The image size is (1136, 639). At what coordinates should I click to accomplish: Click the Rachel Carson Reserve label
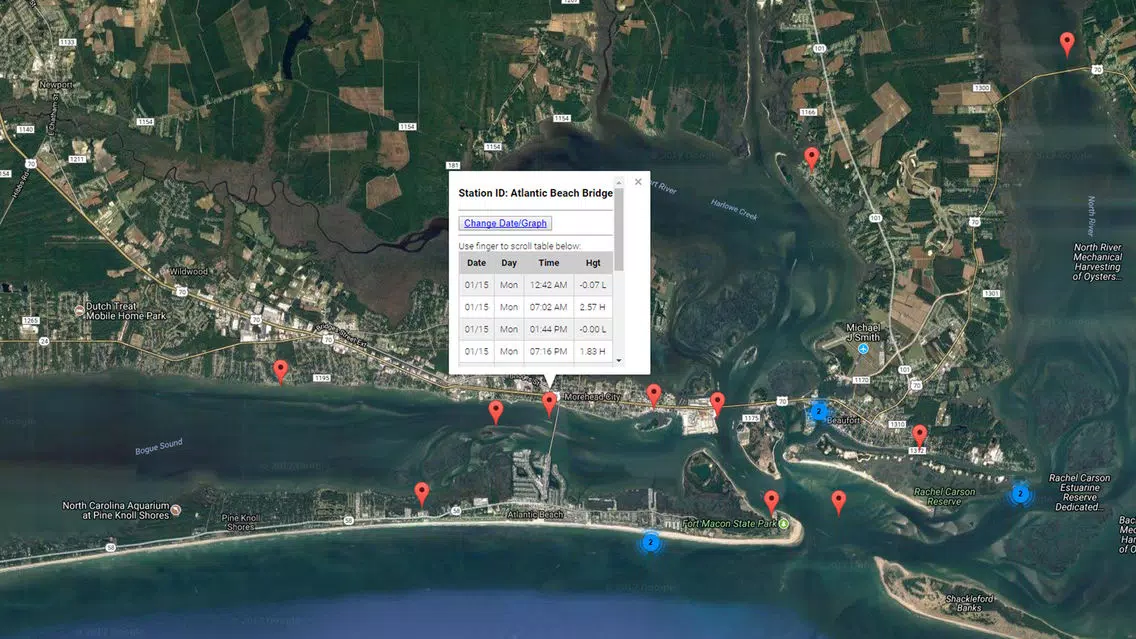coord(944,496)
